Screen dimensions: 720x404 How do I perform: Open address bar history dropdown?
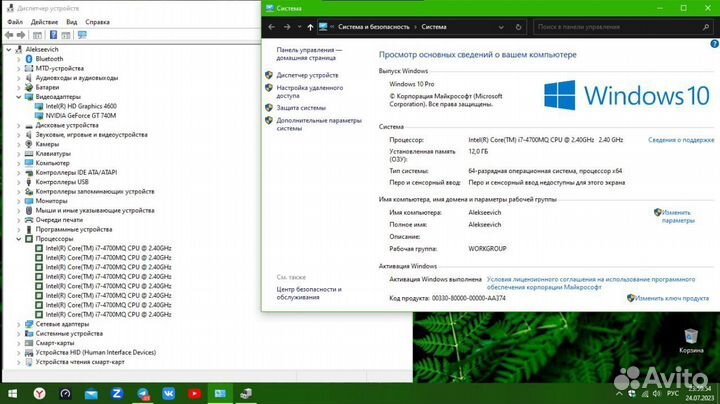(x=501, y=27)
